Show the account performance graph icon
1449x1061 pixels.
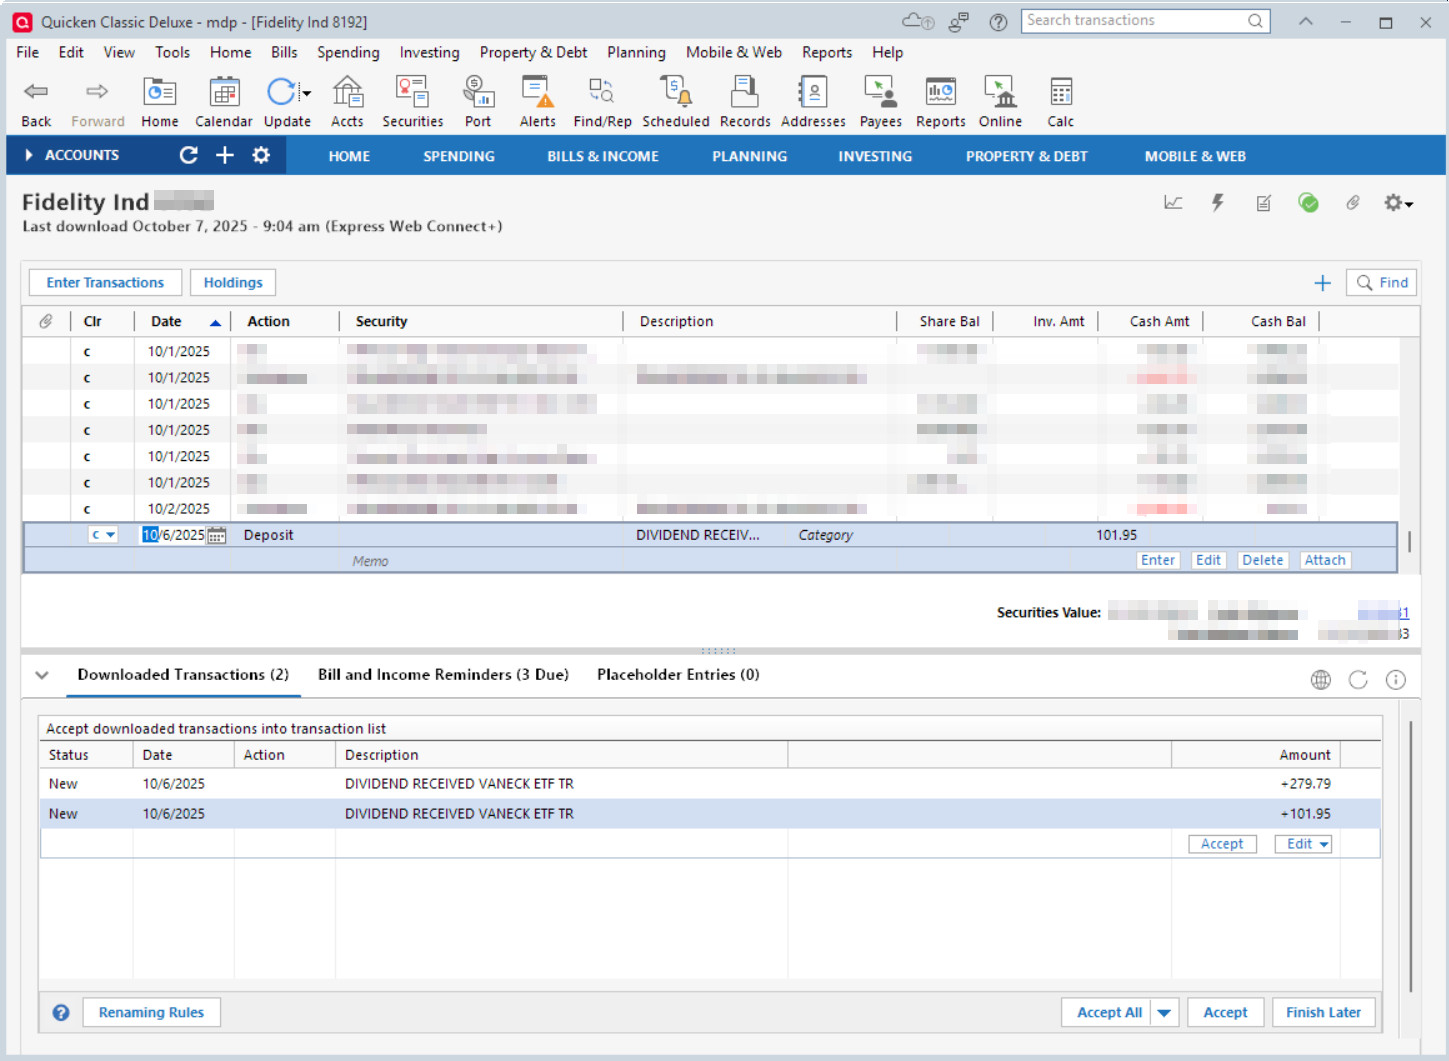(x=1173, y=203)
